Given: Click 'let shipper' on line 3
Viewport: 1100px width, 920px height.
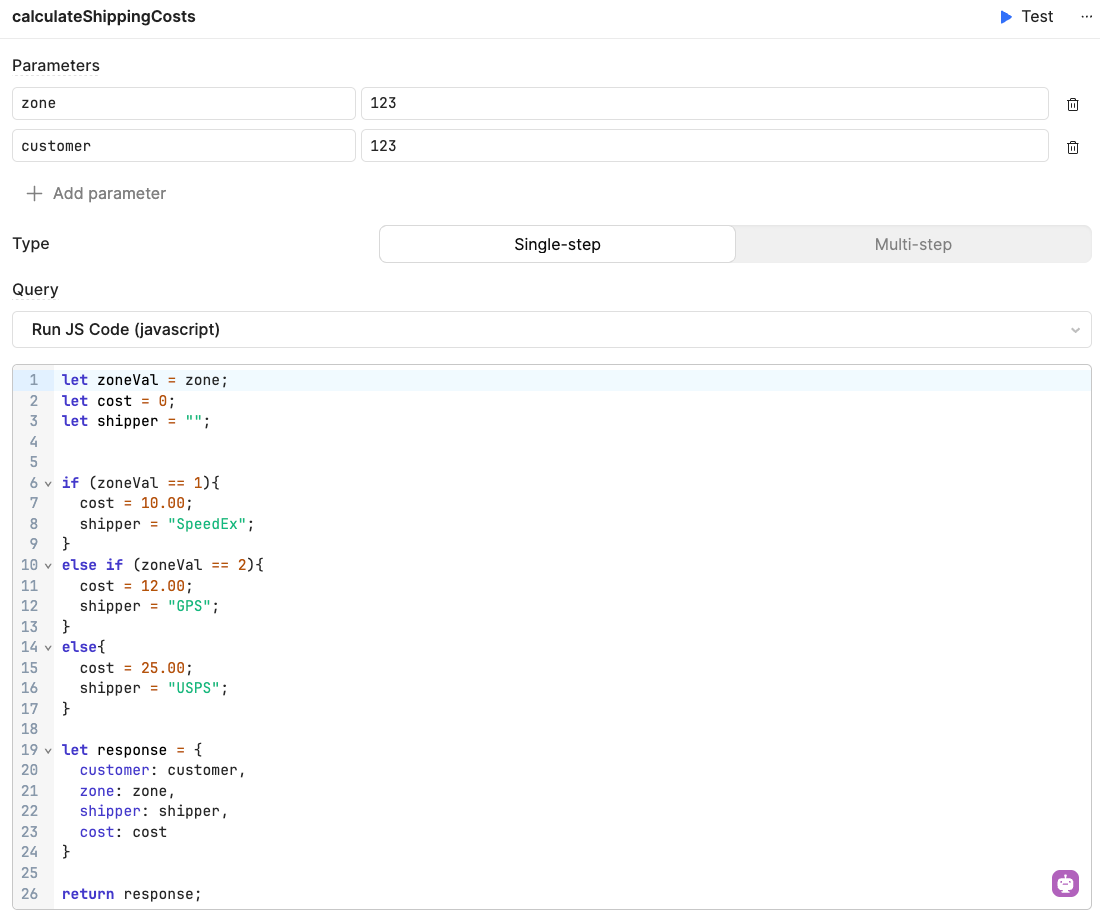Looking at the screenshot, I should pos(110,421).
